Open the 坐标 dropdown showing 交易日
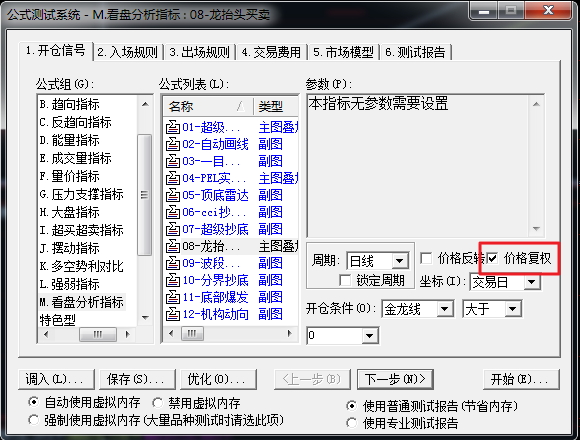Viewport: 580px width, 440px height. (532, 282)
